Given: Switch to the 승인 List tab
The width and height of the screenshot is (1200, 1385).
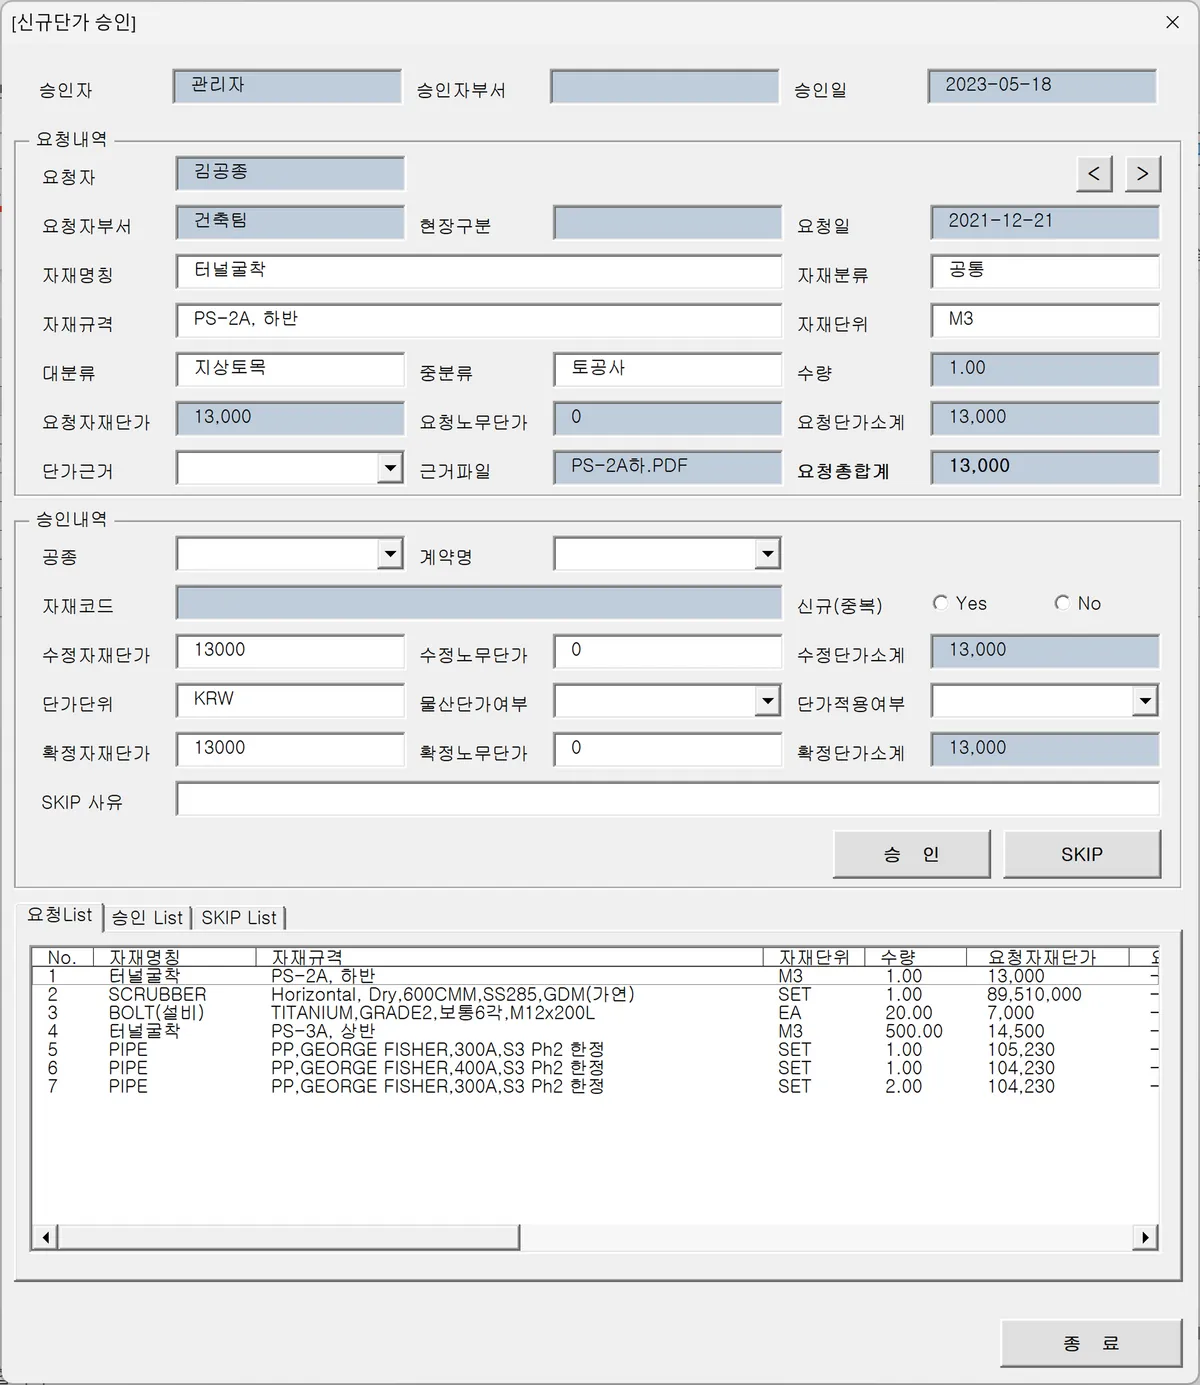Looking at the screenshot, I should point(147,917).
